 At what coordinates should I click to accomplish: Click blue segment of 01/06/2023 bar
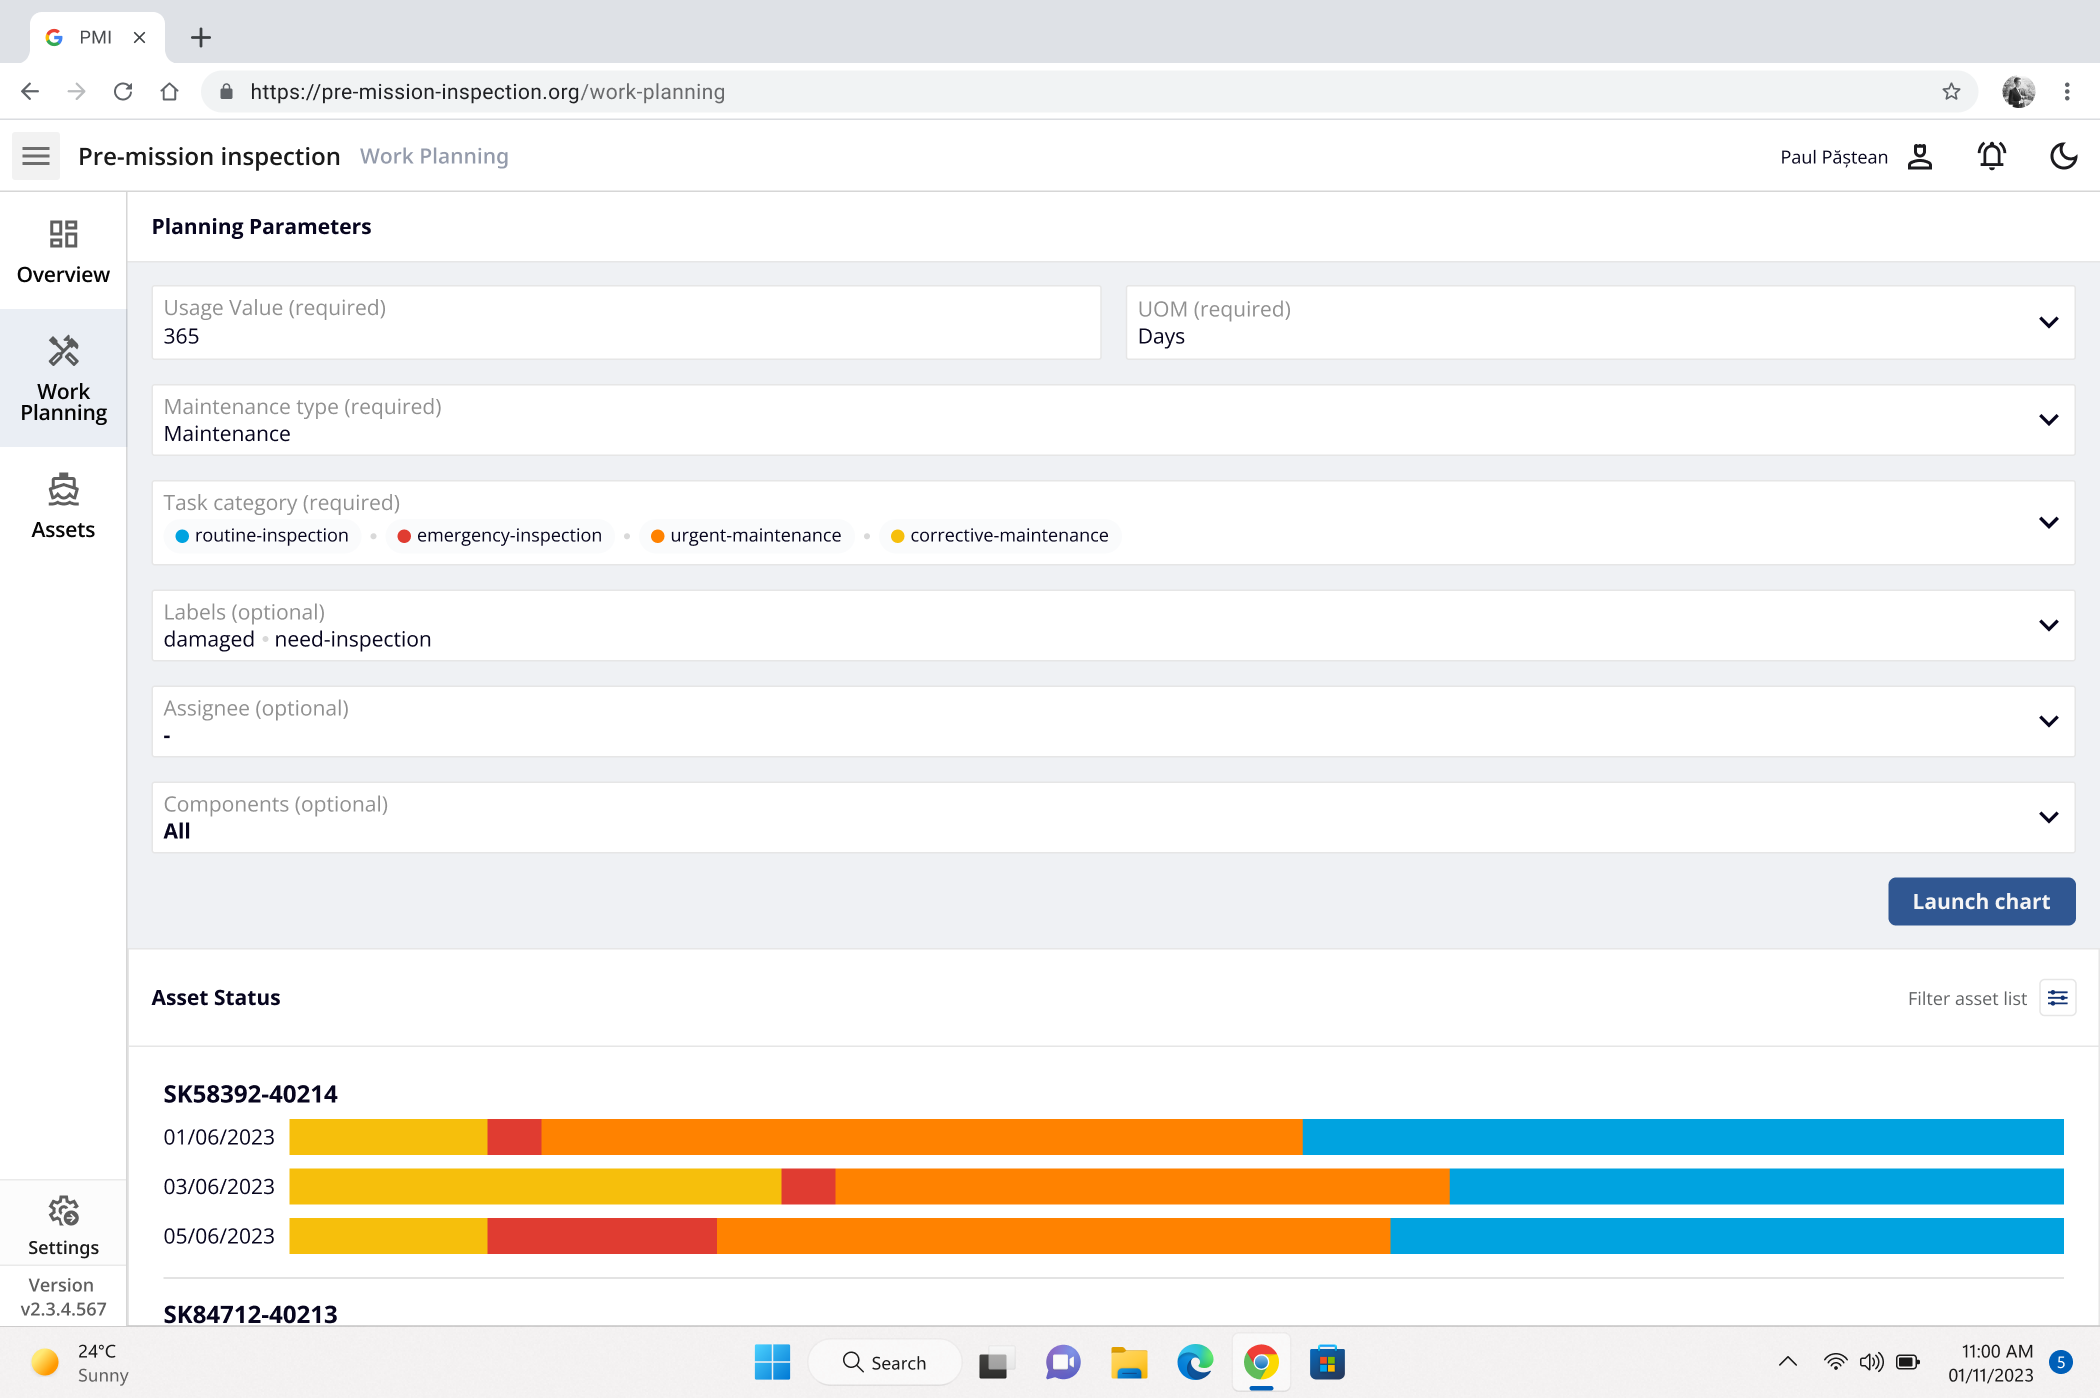1682,1137
